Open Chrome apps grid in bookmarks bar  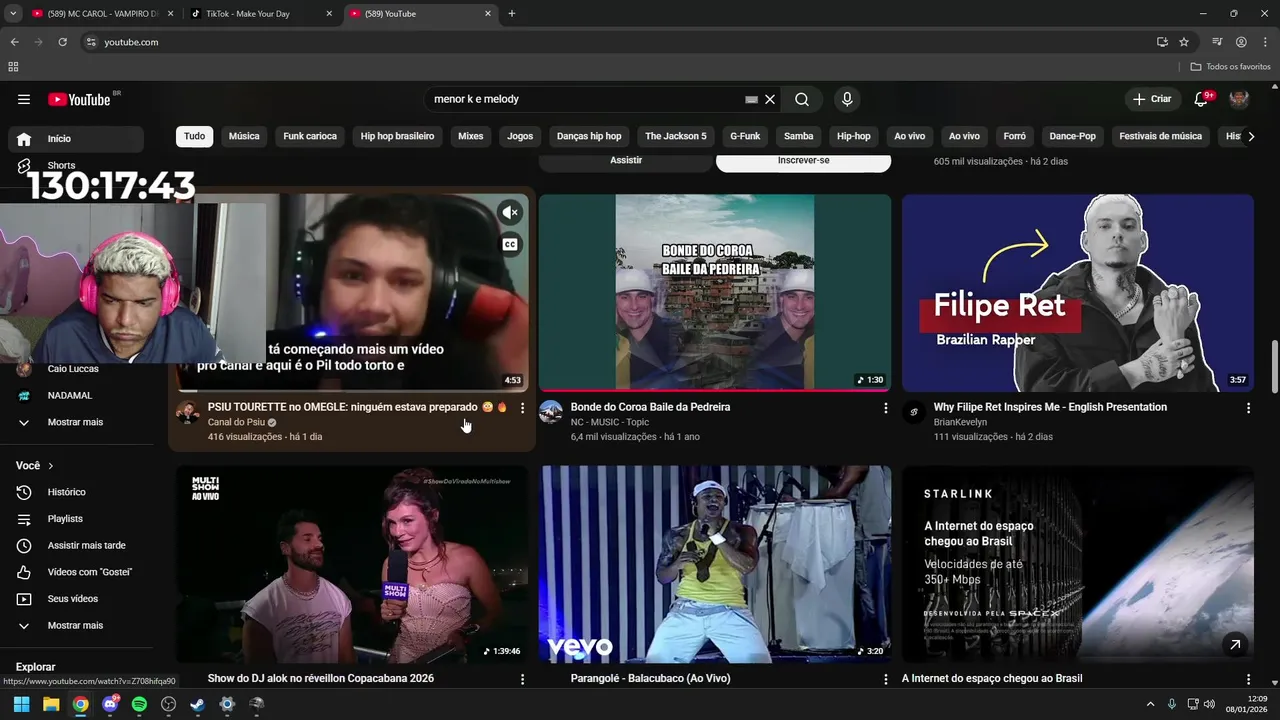13,67
